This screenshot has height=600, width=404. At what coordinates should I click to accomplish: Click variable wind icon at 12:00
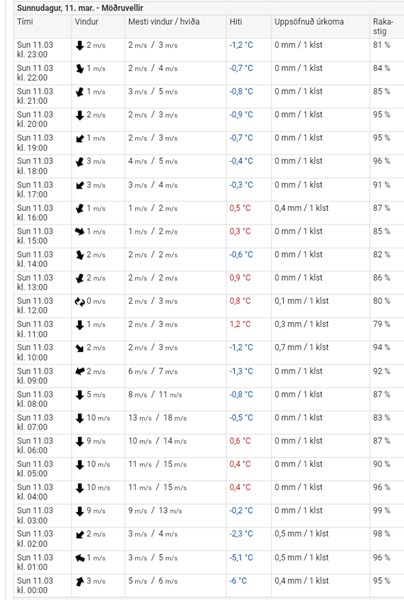click(x=80, y=302)
